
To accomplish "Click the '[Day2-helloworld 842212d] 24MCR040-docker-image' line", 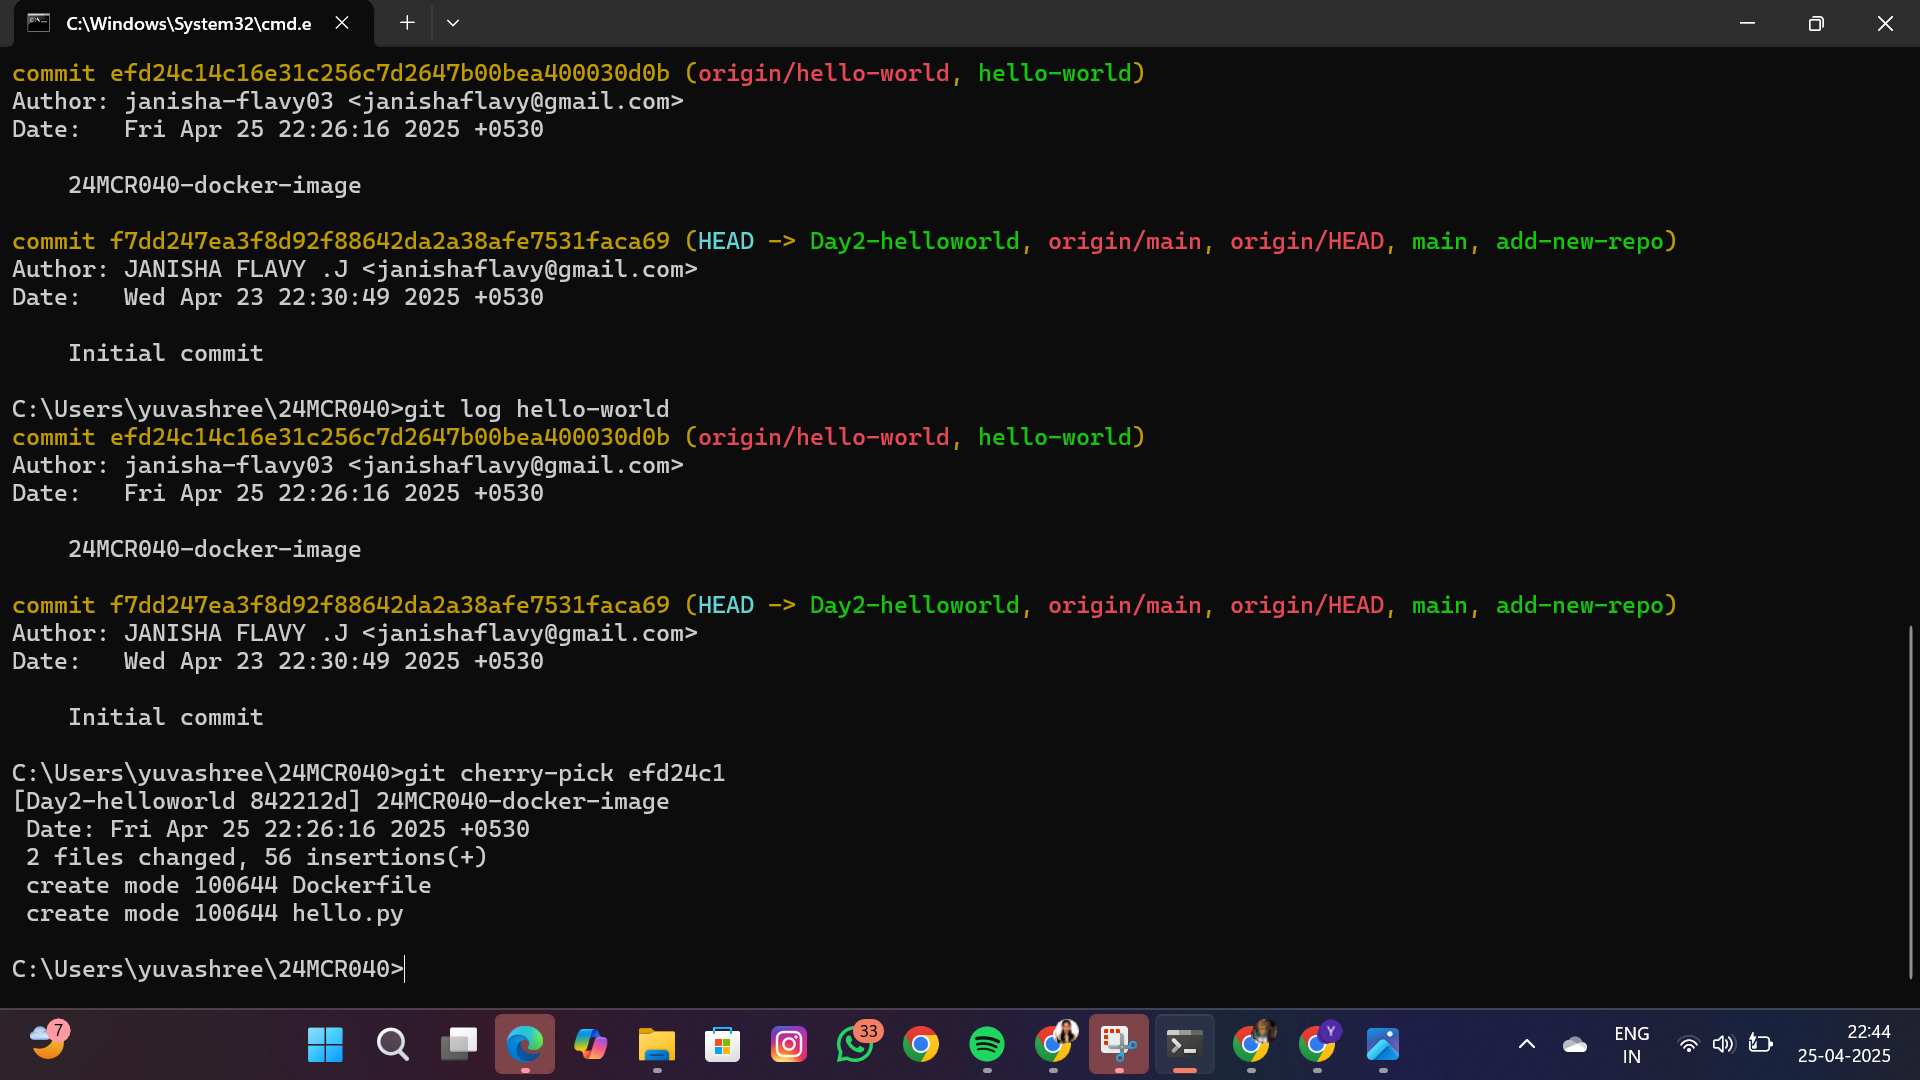I will (341, 801).
